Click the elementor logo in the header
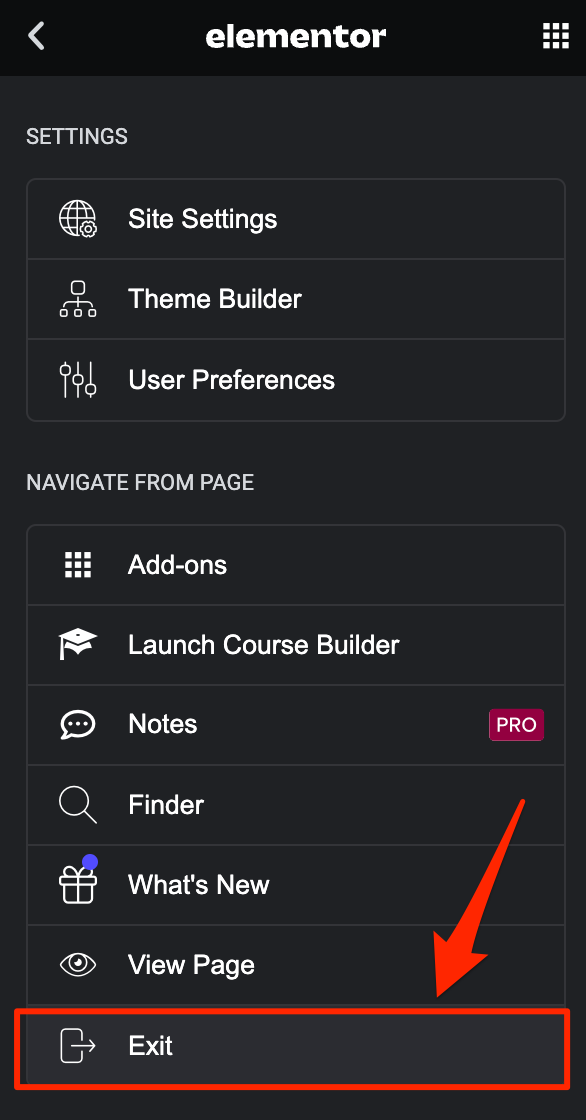The width and height of the screenshot is (586, 1120). pos(295,36)
